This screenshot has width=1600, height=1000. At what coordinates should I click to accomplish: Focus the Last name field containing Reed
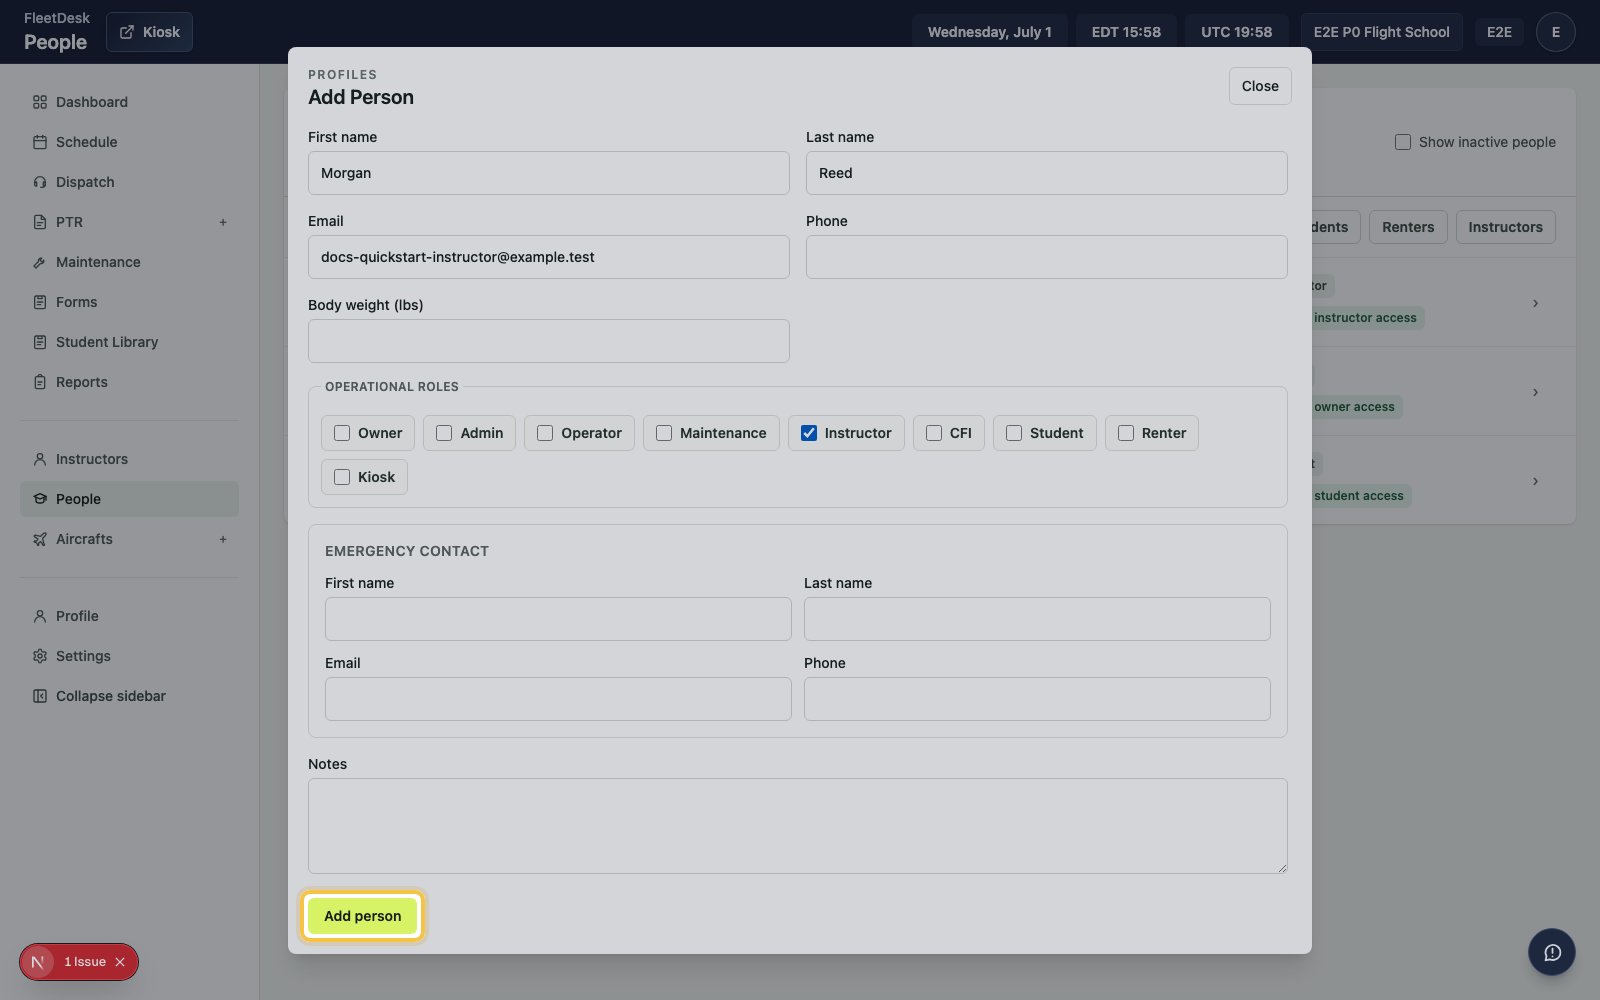tap(1046, 173)
